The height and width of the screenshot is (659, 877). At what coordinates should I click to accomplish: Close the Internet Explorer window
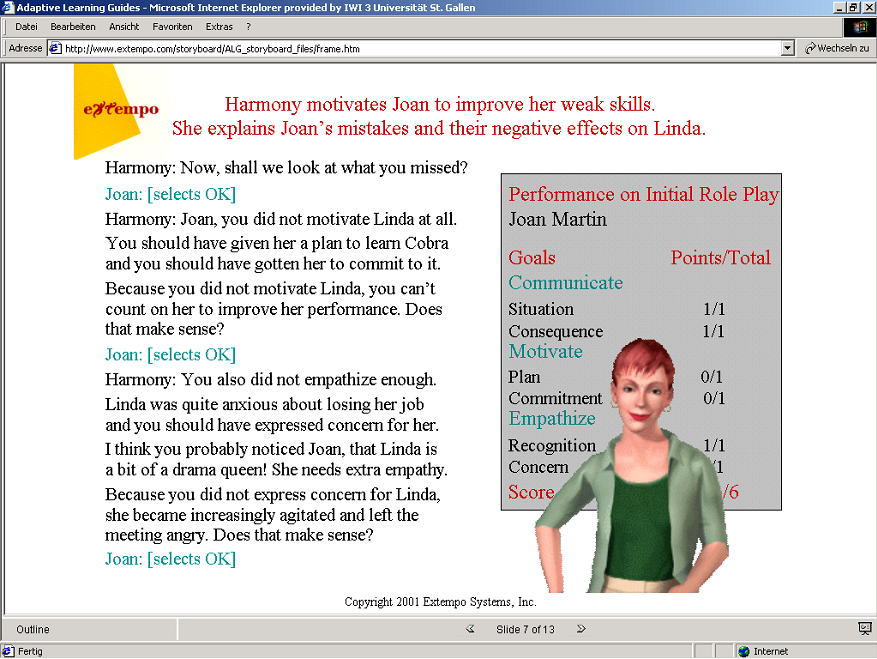click(869, 7)
